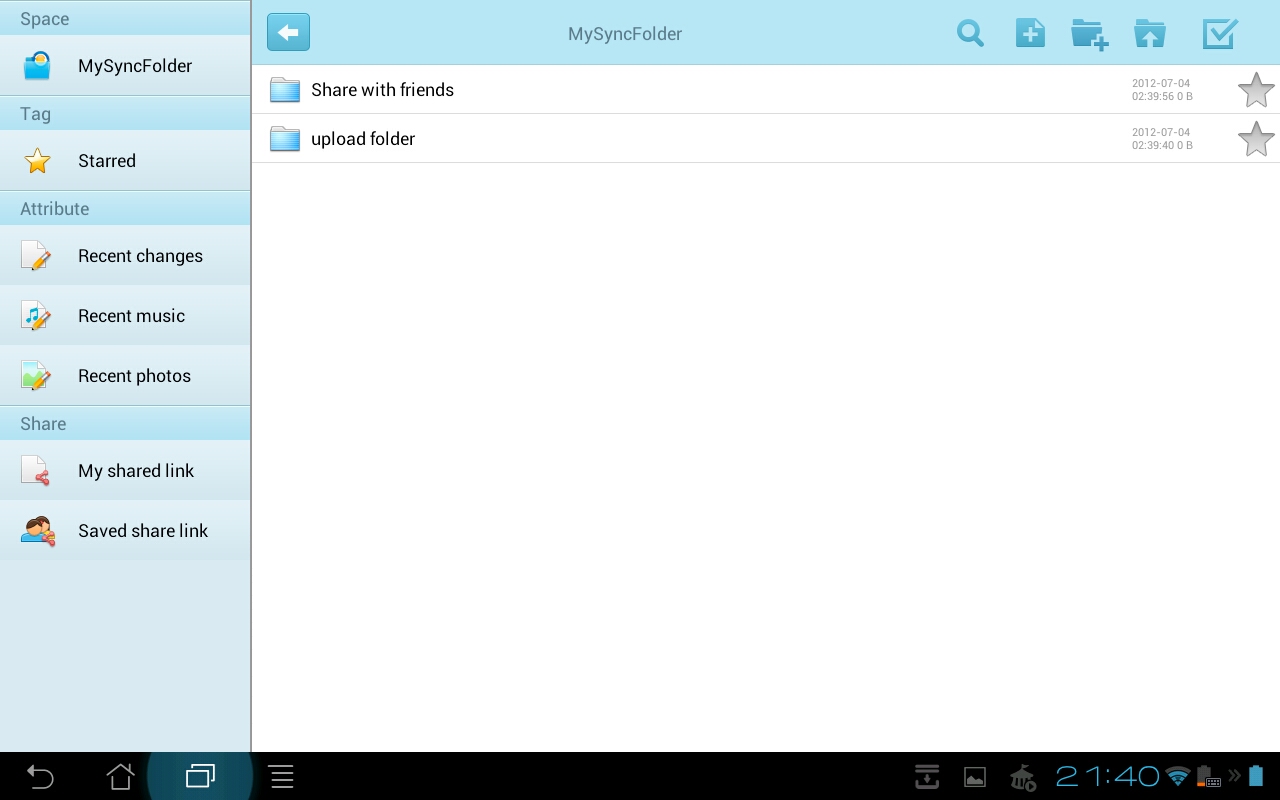This screenshot has width=1280, height=800.
Task: Click the yellow Starred star icon
Action: (37, 161)
